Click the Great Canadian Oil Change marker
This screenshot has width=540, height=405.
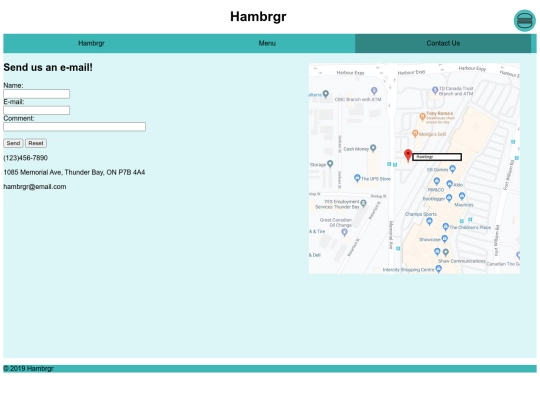tap(344, 232)
